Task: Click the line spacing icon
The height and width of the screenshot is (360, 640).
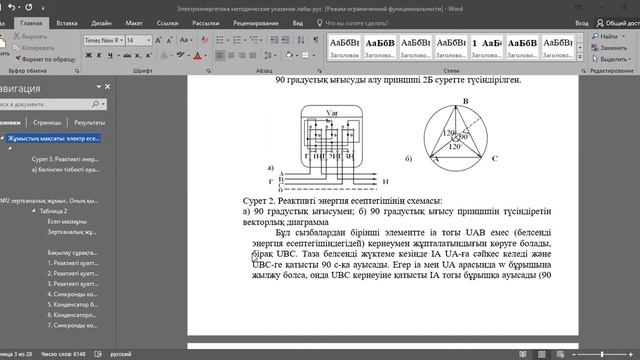Action: point(269,55)
